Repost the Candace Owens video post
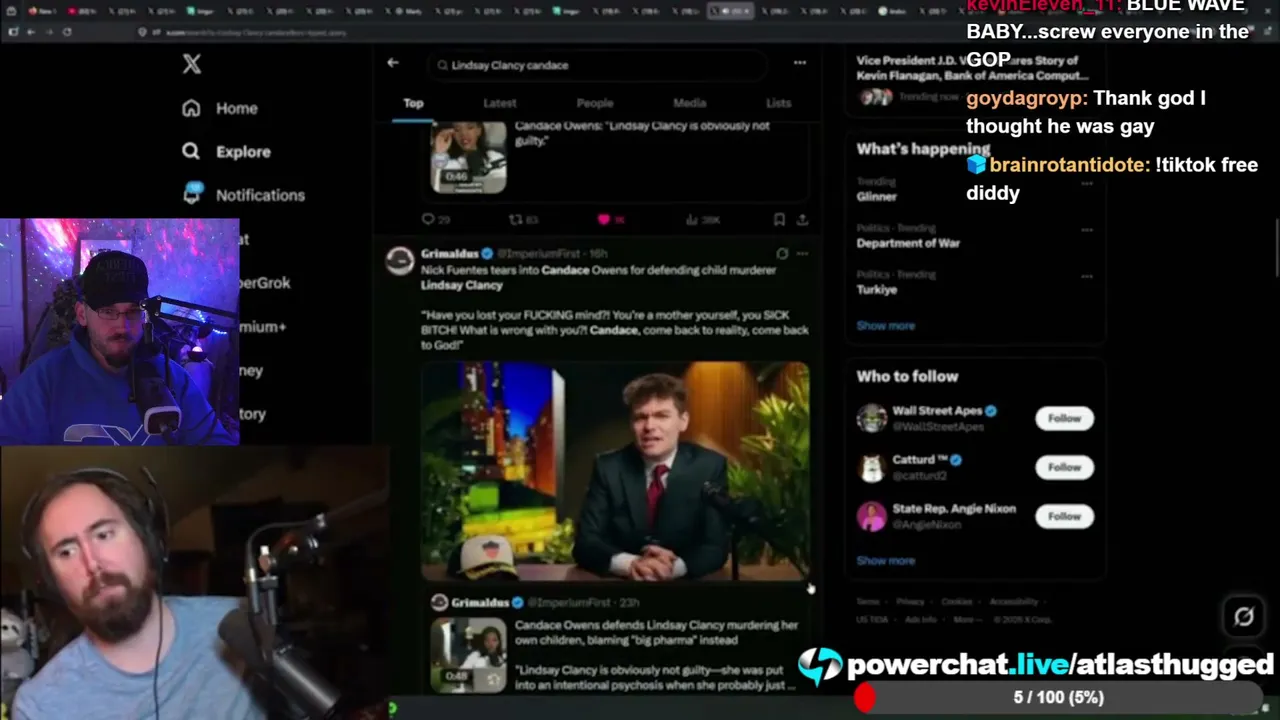Screen dimensions: 1280x720 click(516, 219)
